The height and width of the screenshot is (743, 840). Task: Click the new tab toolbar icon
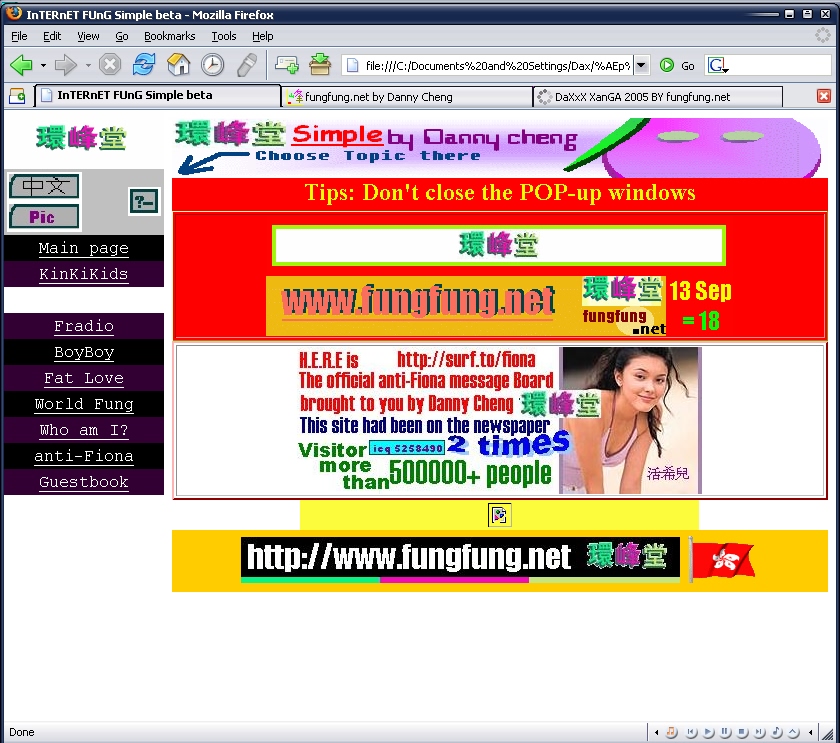[x=287, y=65]
